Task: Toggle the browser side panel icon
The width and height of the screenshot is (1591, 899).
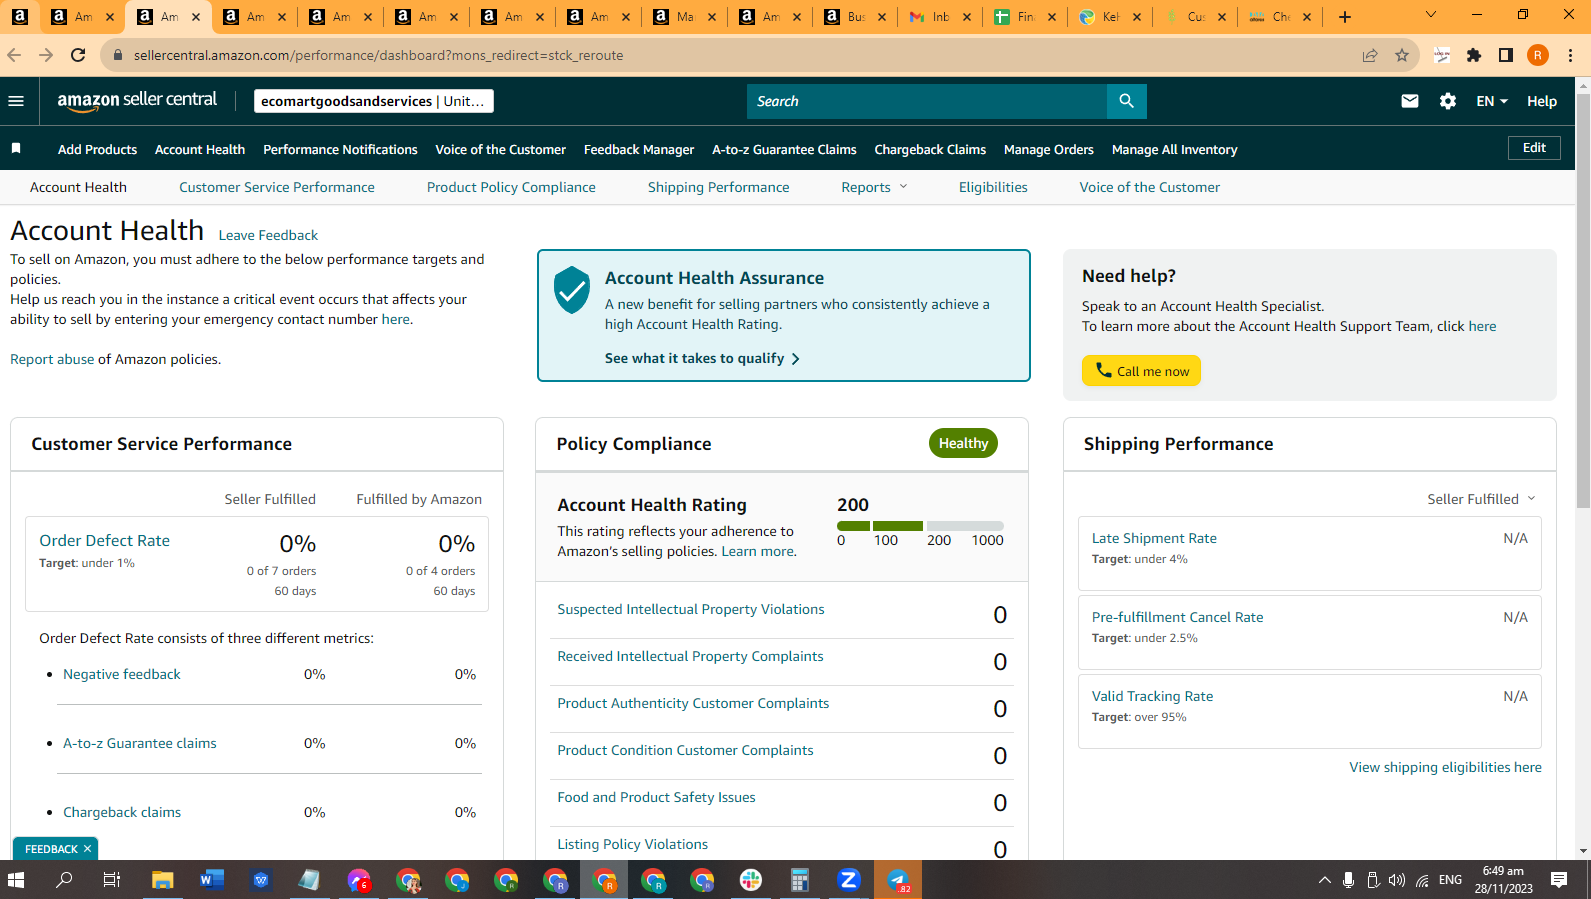Action: click(1506, 55)
